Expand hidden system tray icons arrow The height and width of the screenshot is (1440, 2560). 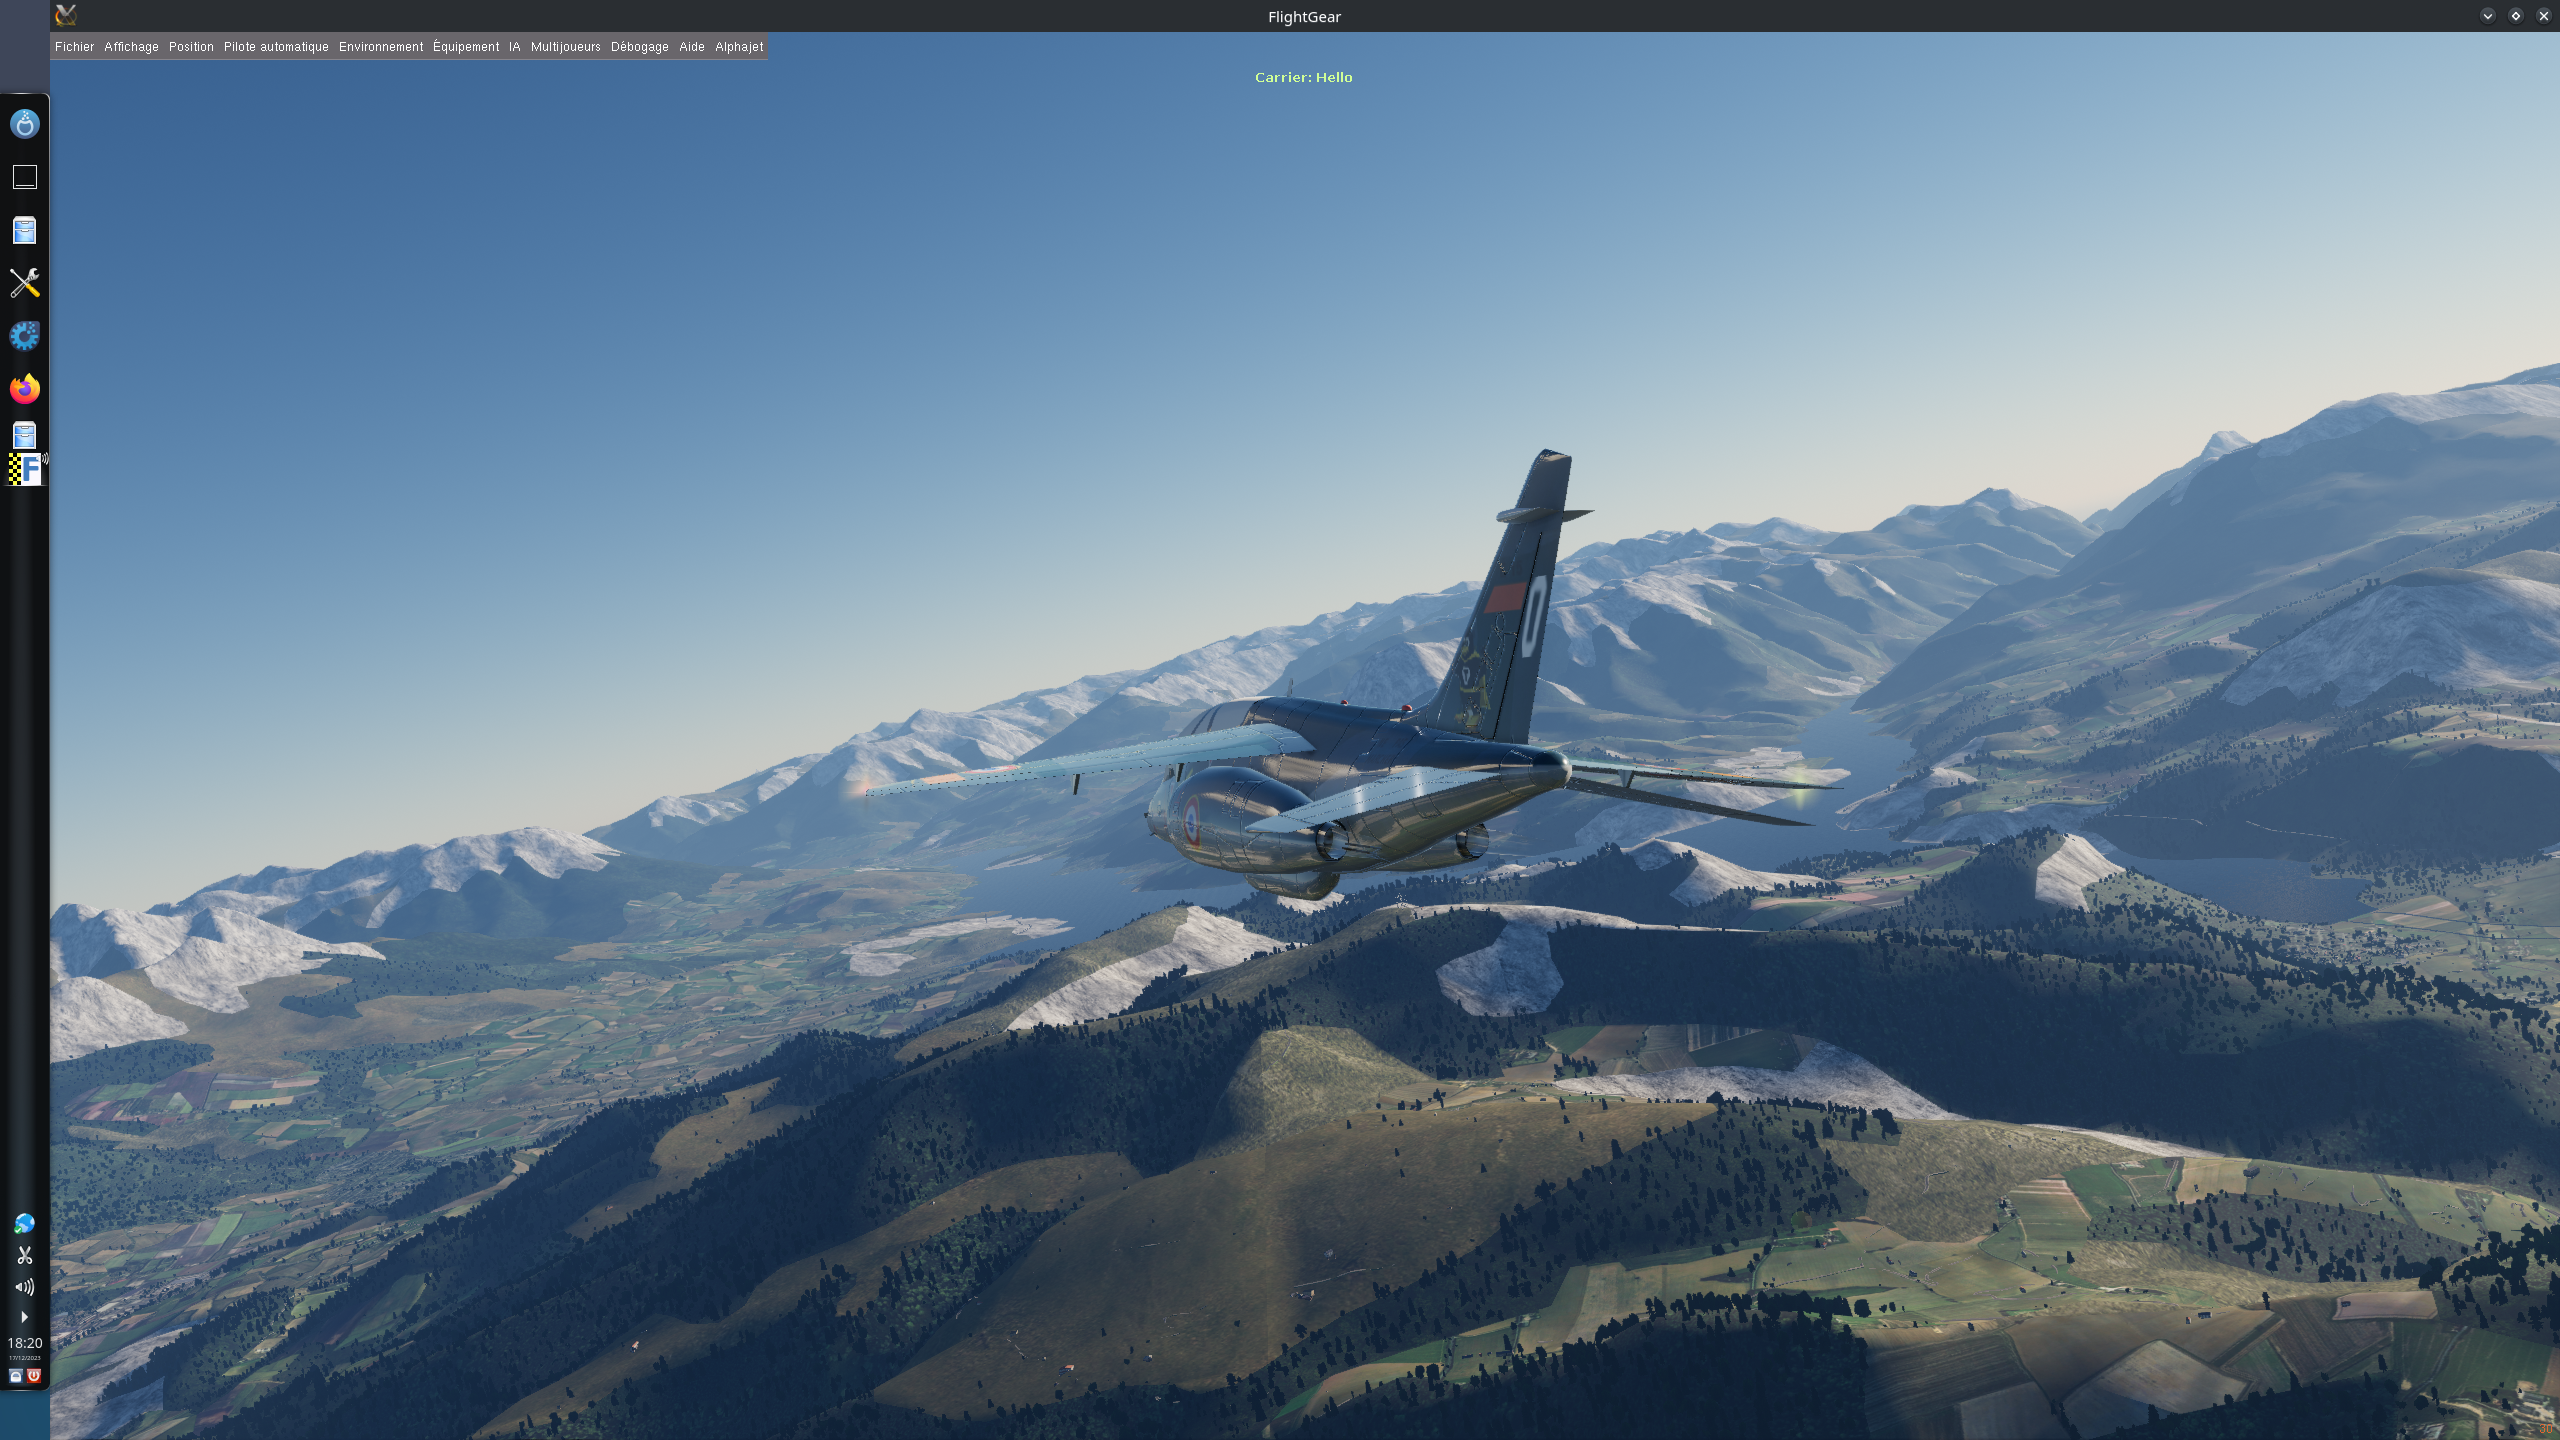click(x=24, y=1317)
